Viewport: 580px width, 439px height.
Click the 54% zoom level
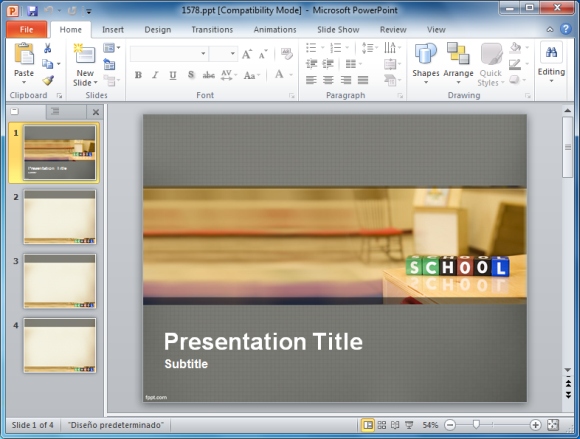click(430, 425)
